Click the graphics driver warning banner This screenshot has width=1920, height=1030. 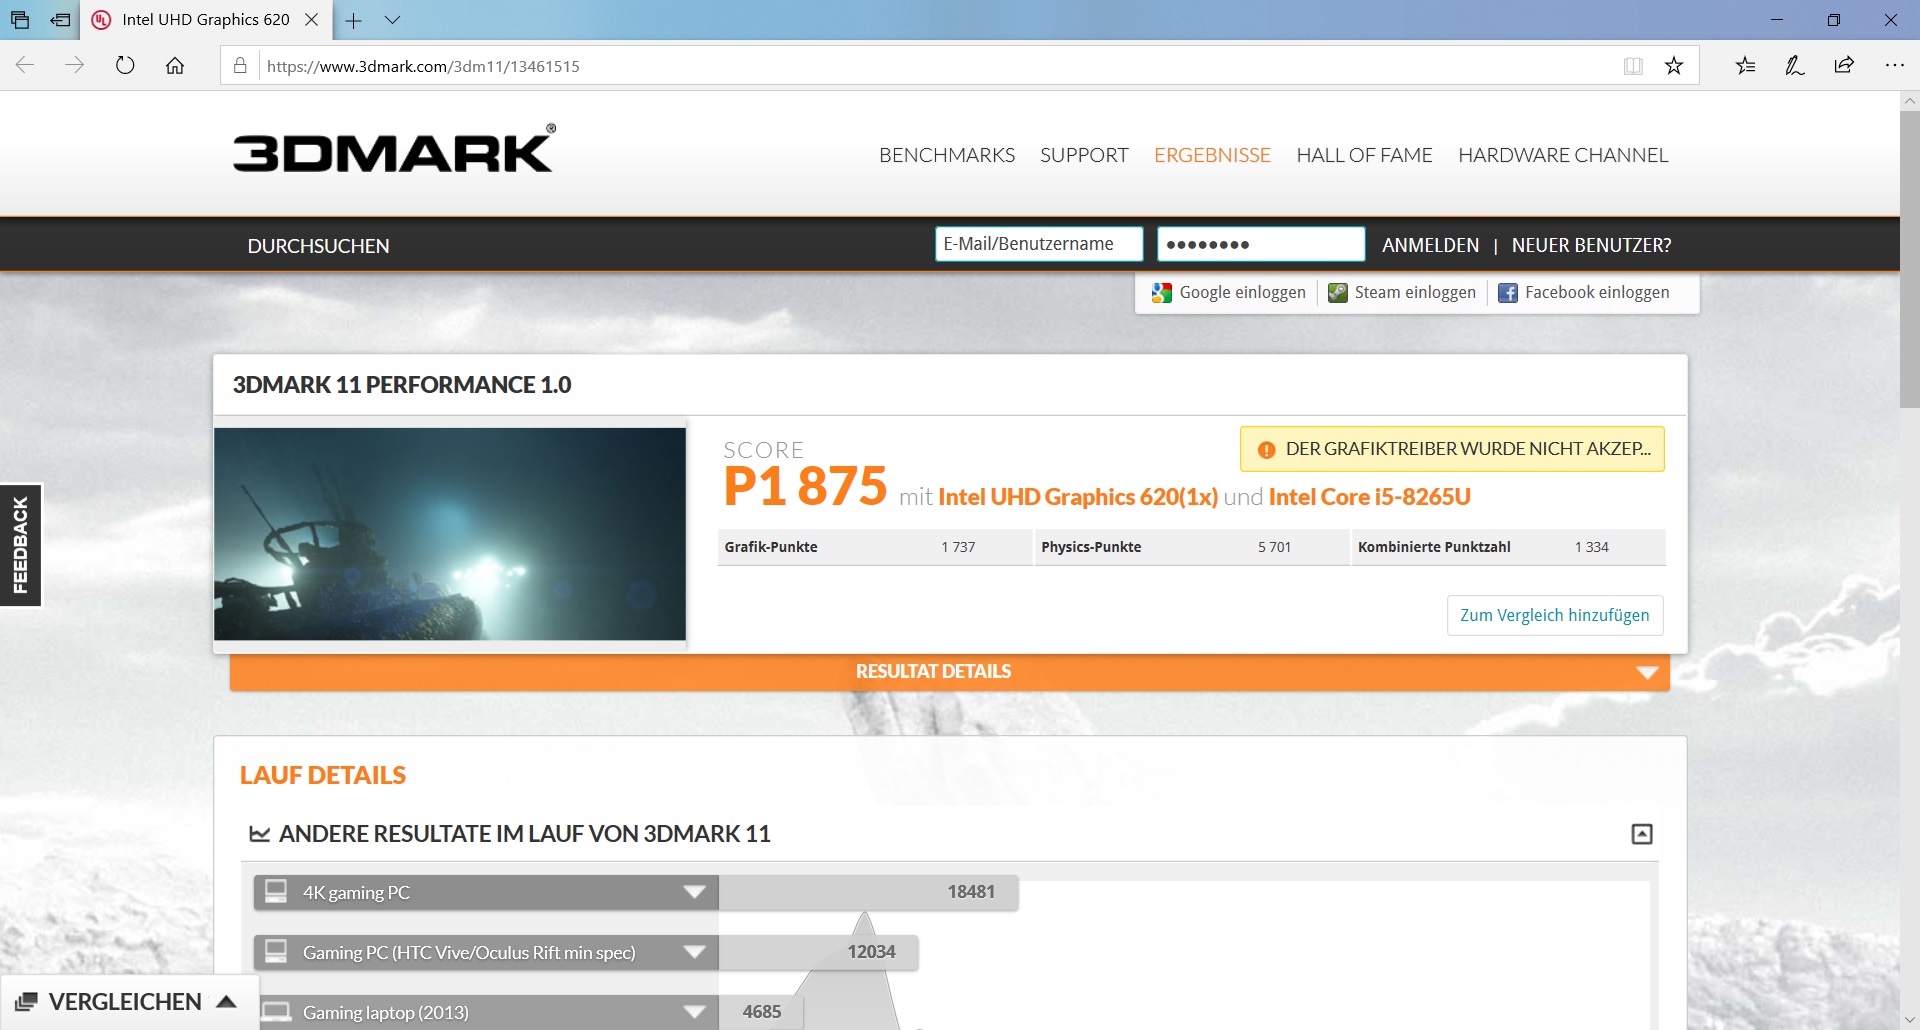[x=1452, y=449]
